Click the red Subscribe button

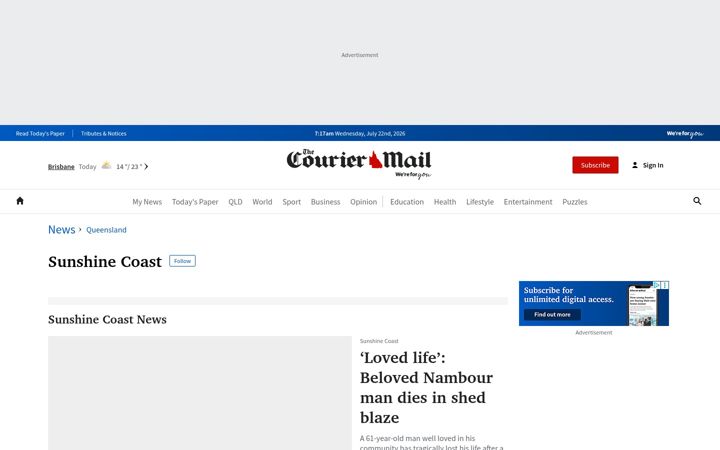595,165
